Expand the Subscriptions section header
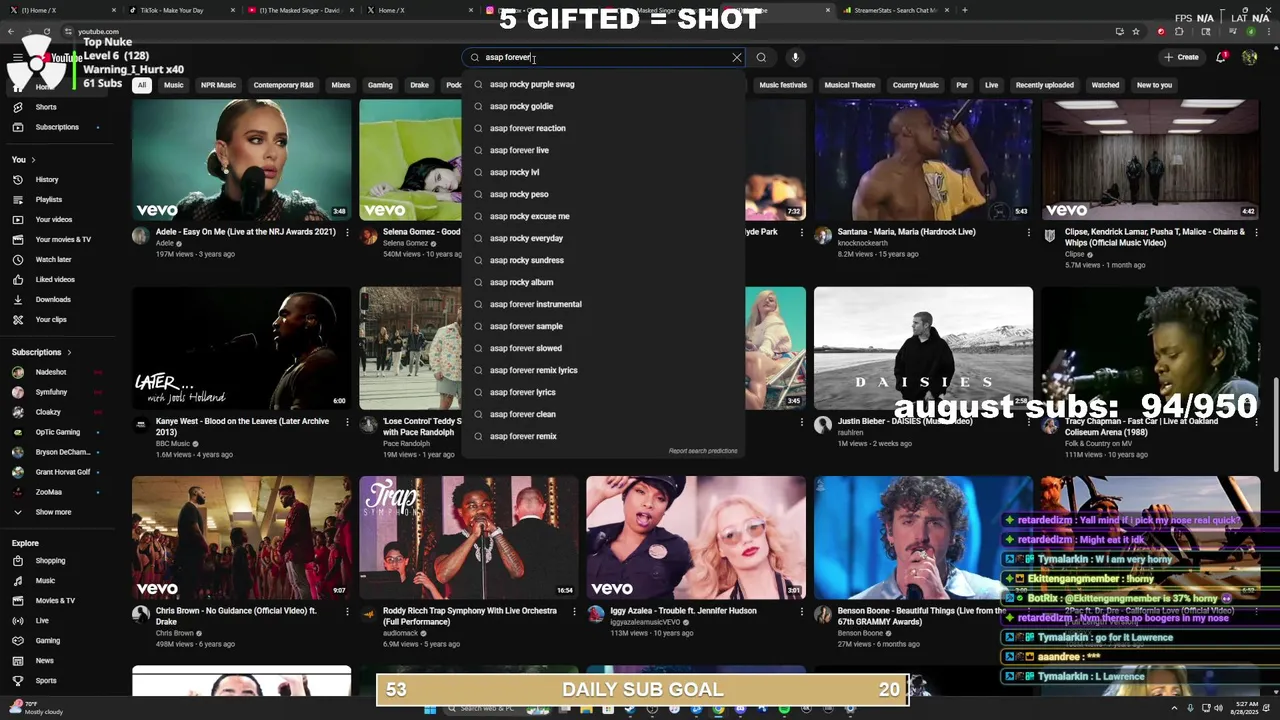1280x720 pixels. (x=41, y=352)
